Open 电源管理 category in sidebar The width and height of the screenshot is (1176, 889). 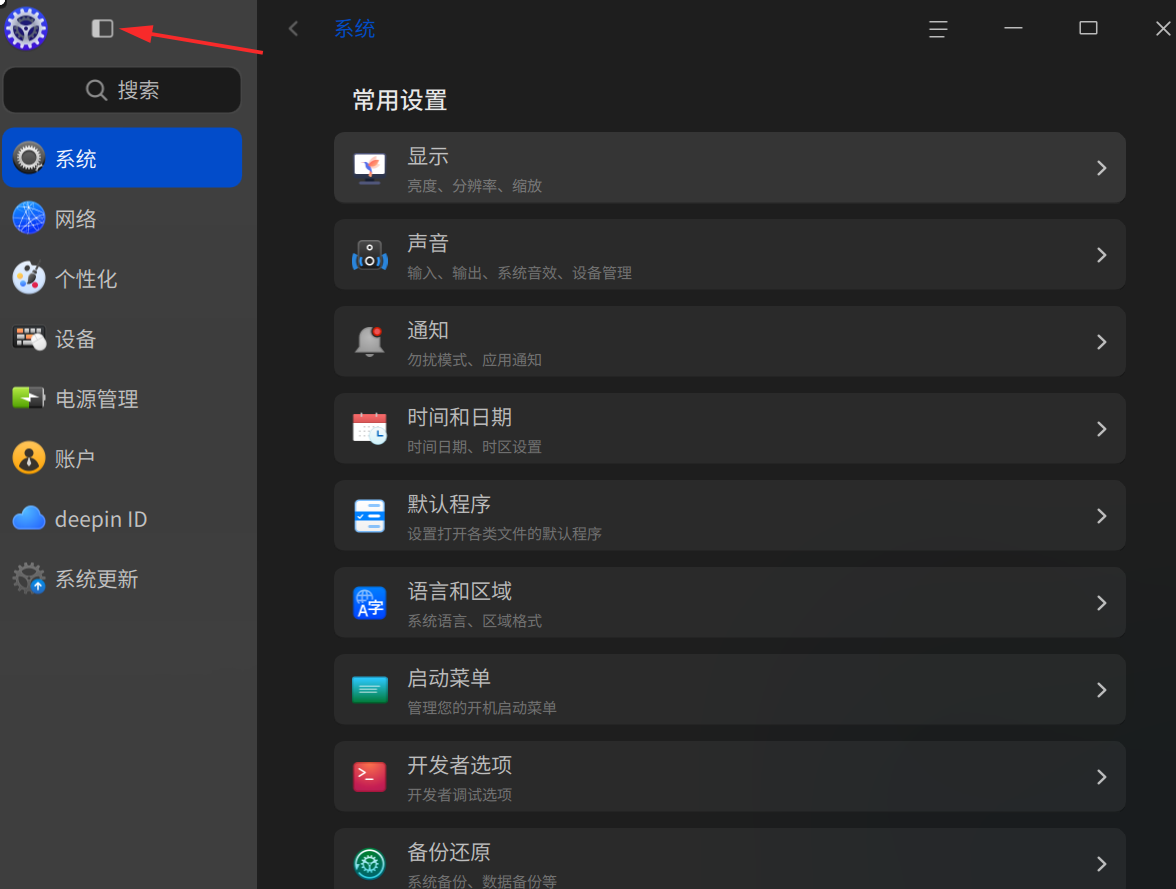(x=122, y=398)
